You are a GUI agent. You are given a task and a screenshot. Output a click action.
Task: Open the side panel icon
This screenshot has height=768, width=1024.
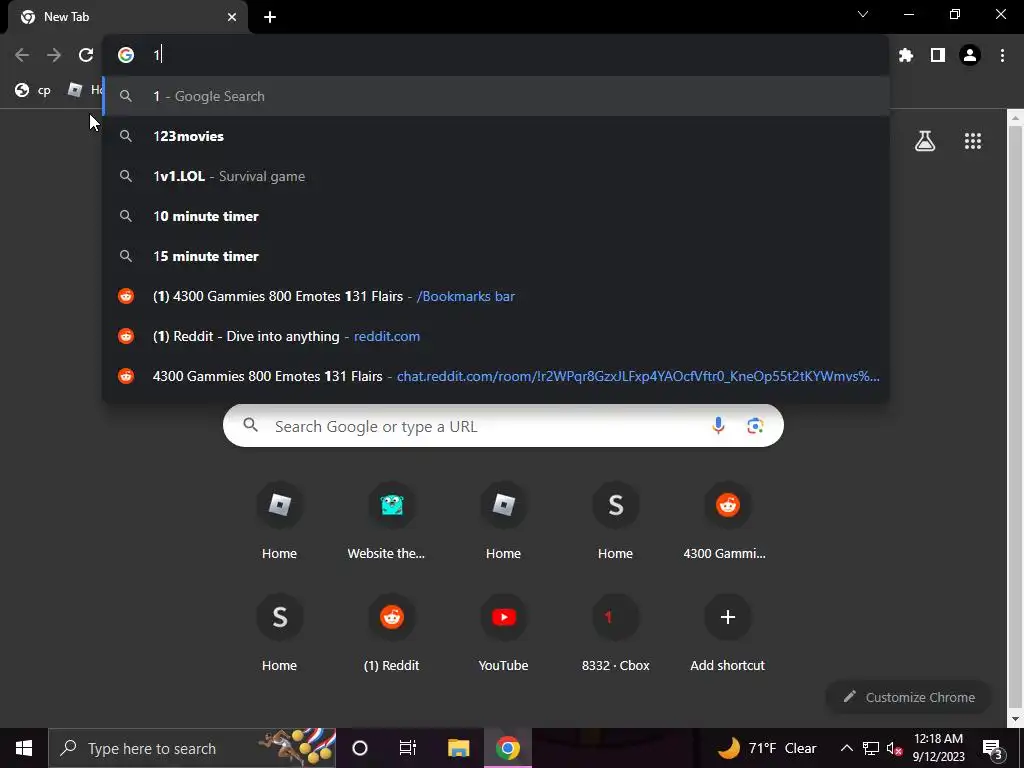938,55
